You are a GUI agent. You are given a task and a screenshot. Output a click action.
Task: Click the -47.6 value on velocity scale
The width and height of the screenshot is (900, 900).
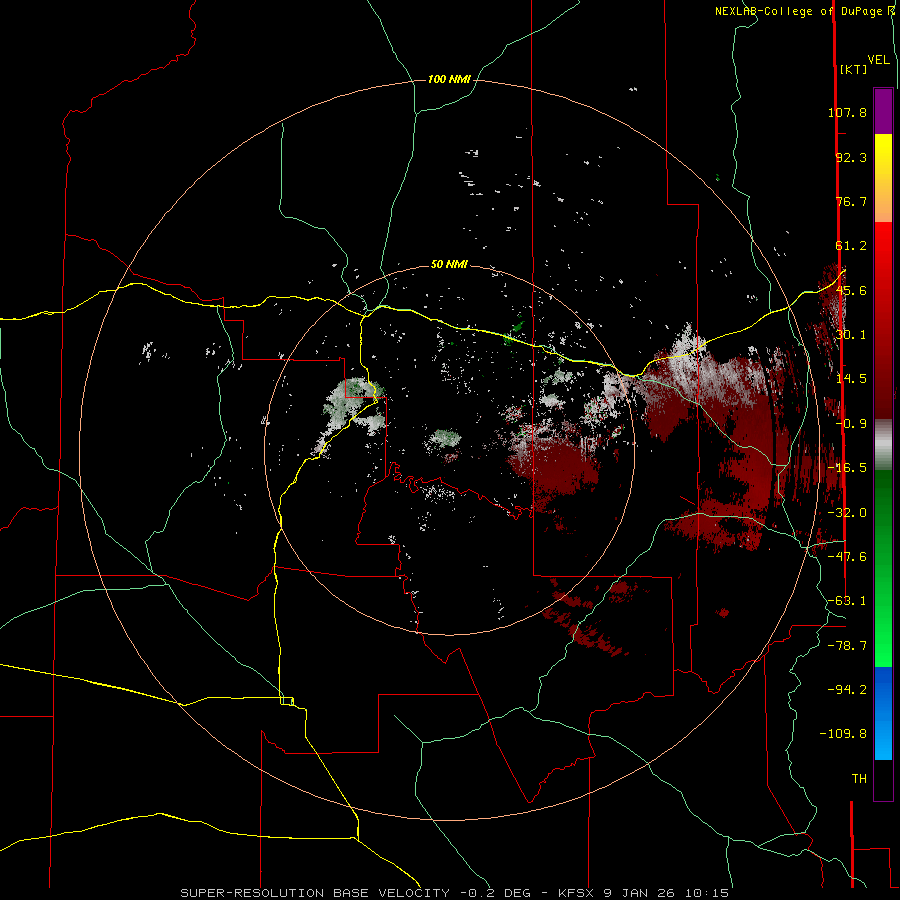[x=847, y=557]
